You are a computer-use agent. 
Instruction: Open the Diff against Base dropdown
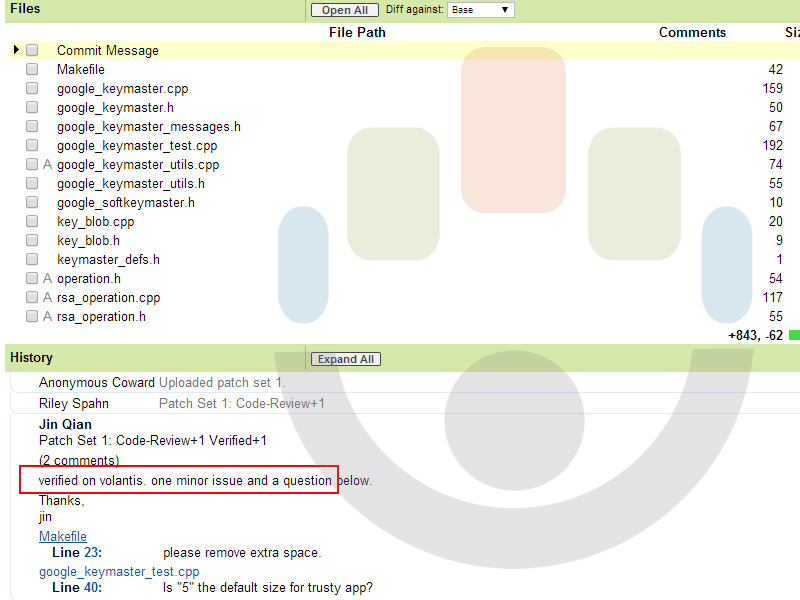481,10
